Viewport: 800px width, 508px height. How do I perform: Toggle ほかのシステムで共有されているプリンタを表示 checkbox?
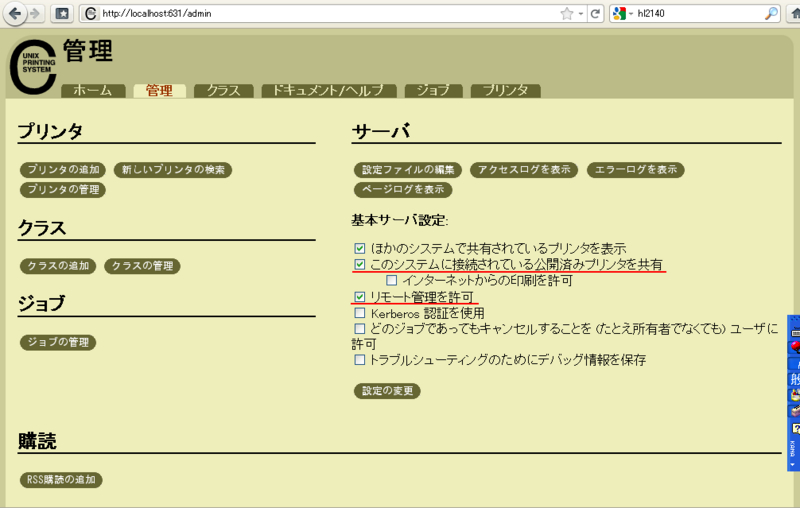360,248
